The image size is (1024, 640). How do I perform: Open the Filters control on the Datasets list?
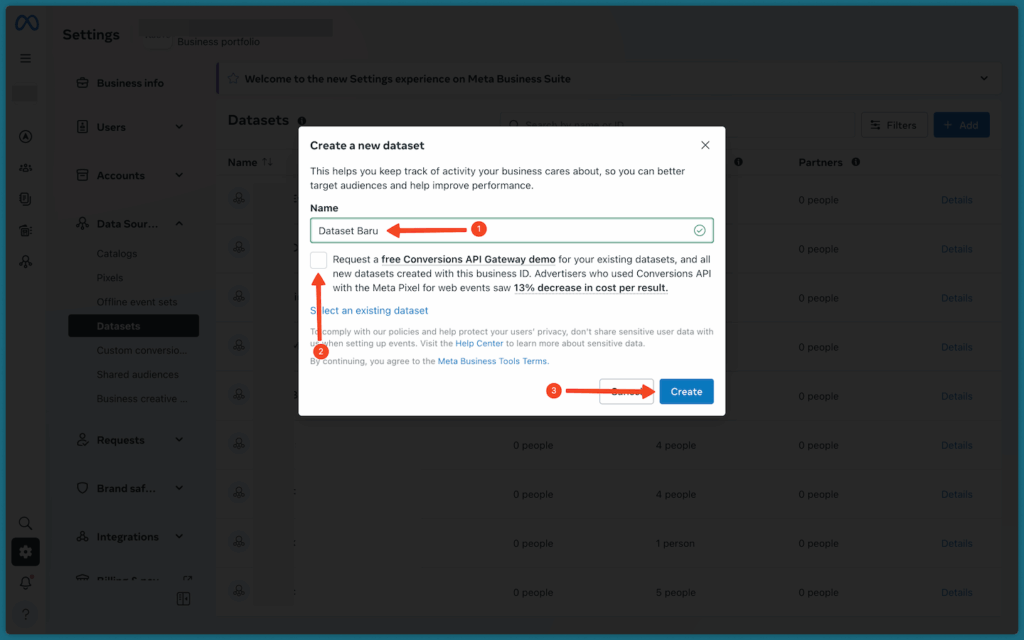point(894,125)
